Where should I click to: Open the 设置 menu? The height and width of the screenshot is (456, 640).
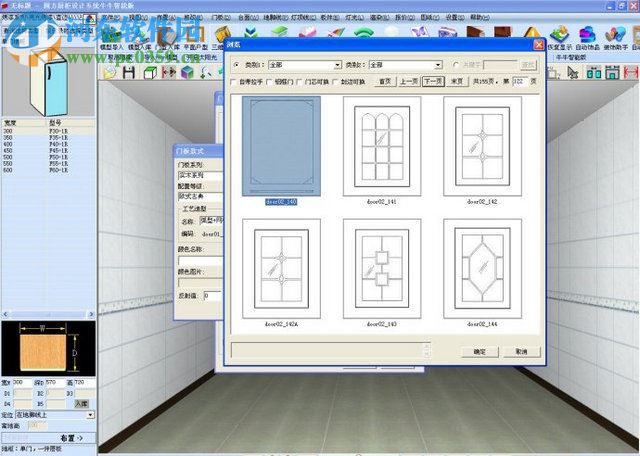click(454, 18)
